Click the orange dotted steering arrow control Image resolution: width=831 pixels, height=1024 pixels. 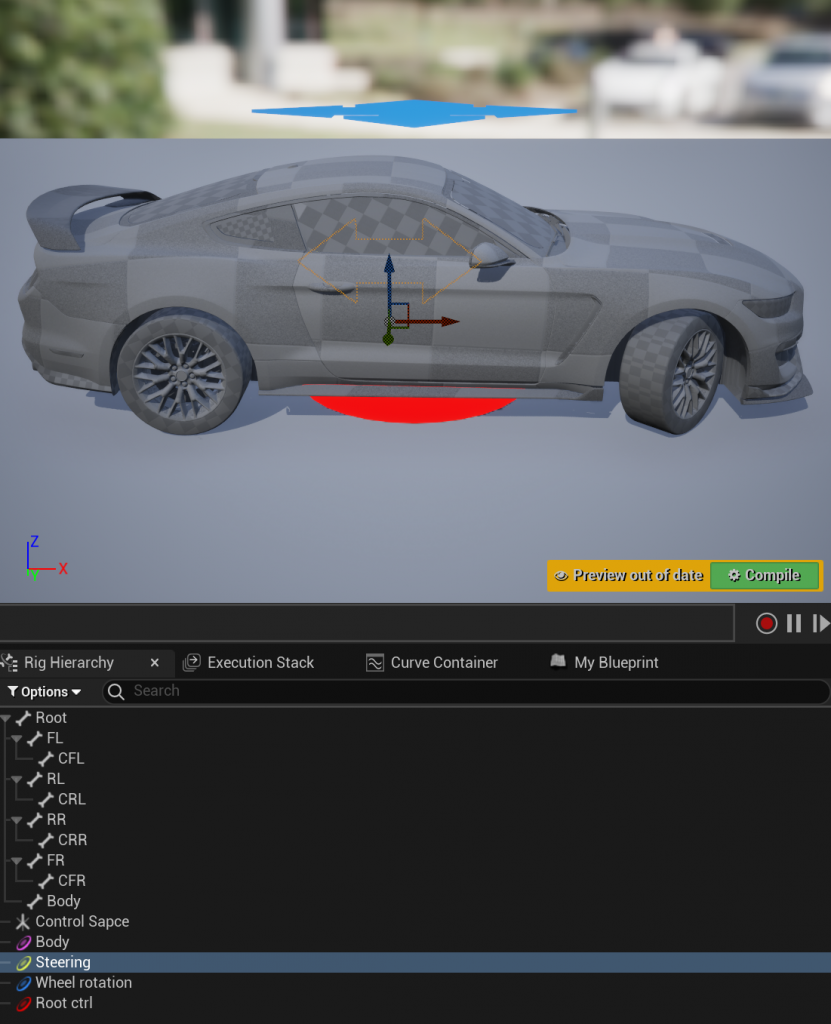pos(390,261)
